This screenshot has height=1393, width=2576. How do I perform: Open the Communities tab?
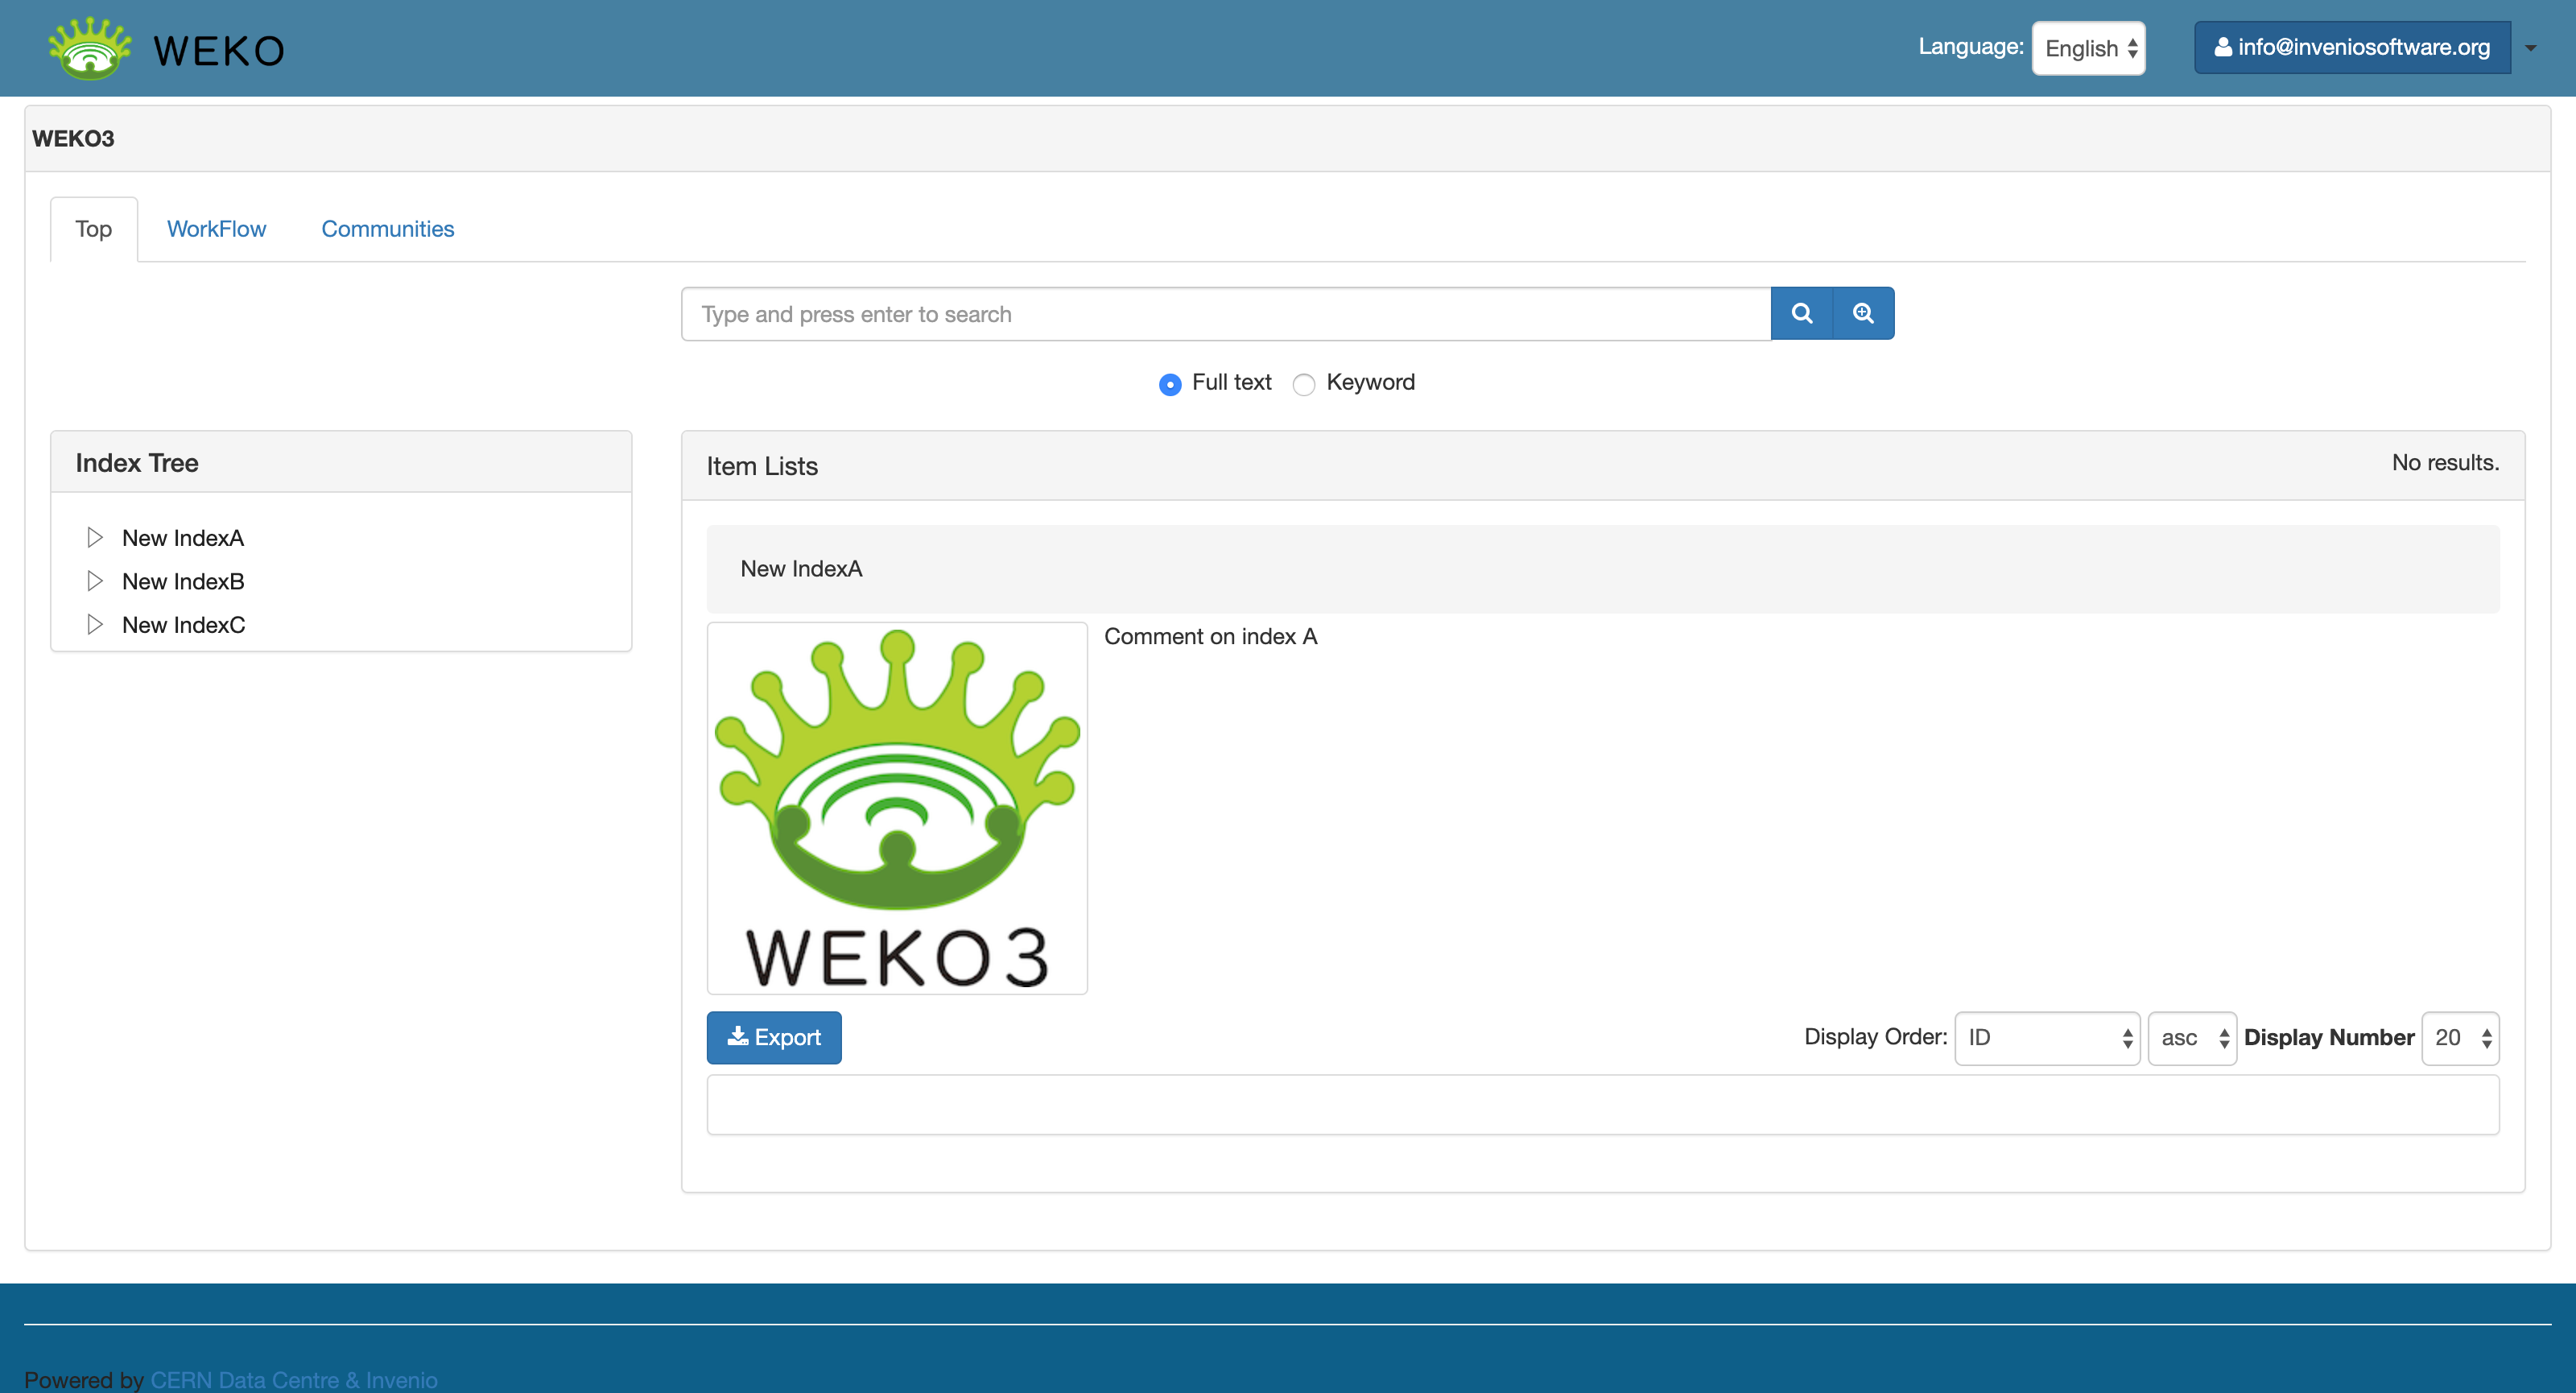click(387, 229)
